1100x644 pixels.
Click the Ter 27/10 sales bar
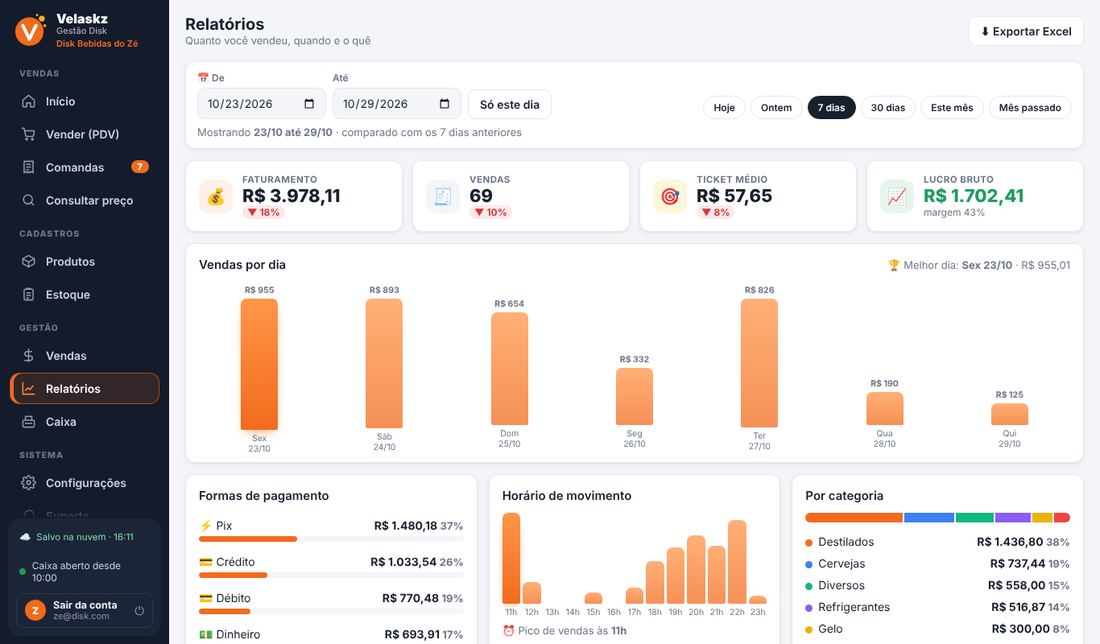point(759,363)
